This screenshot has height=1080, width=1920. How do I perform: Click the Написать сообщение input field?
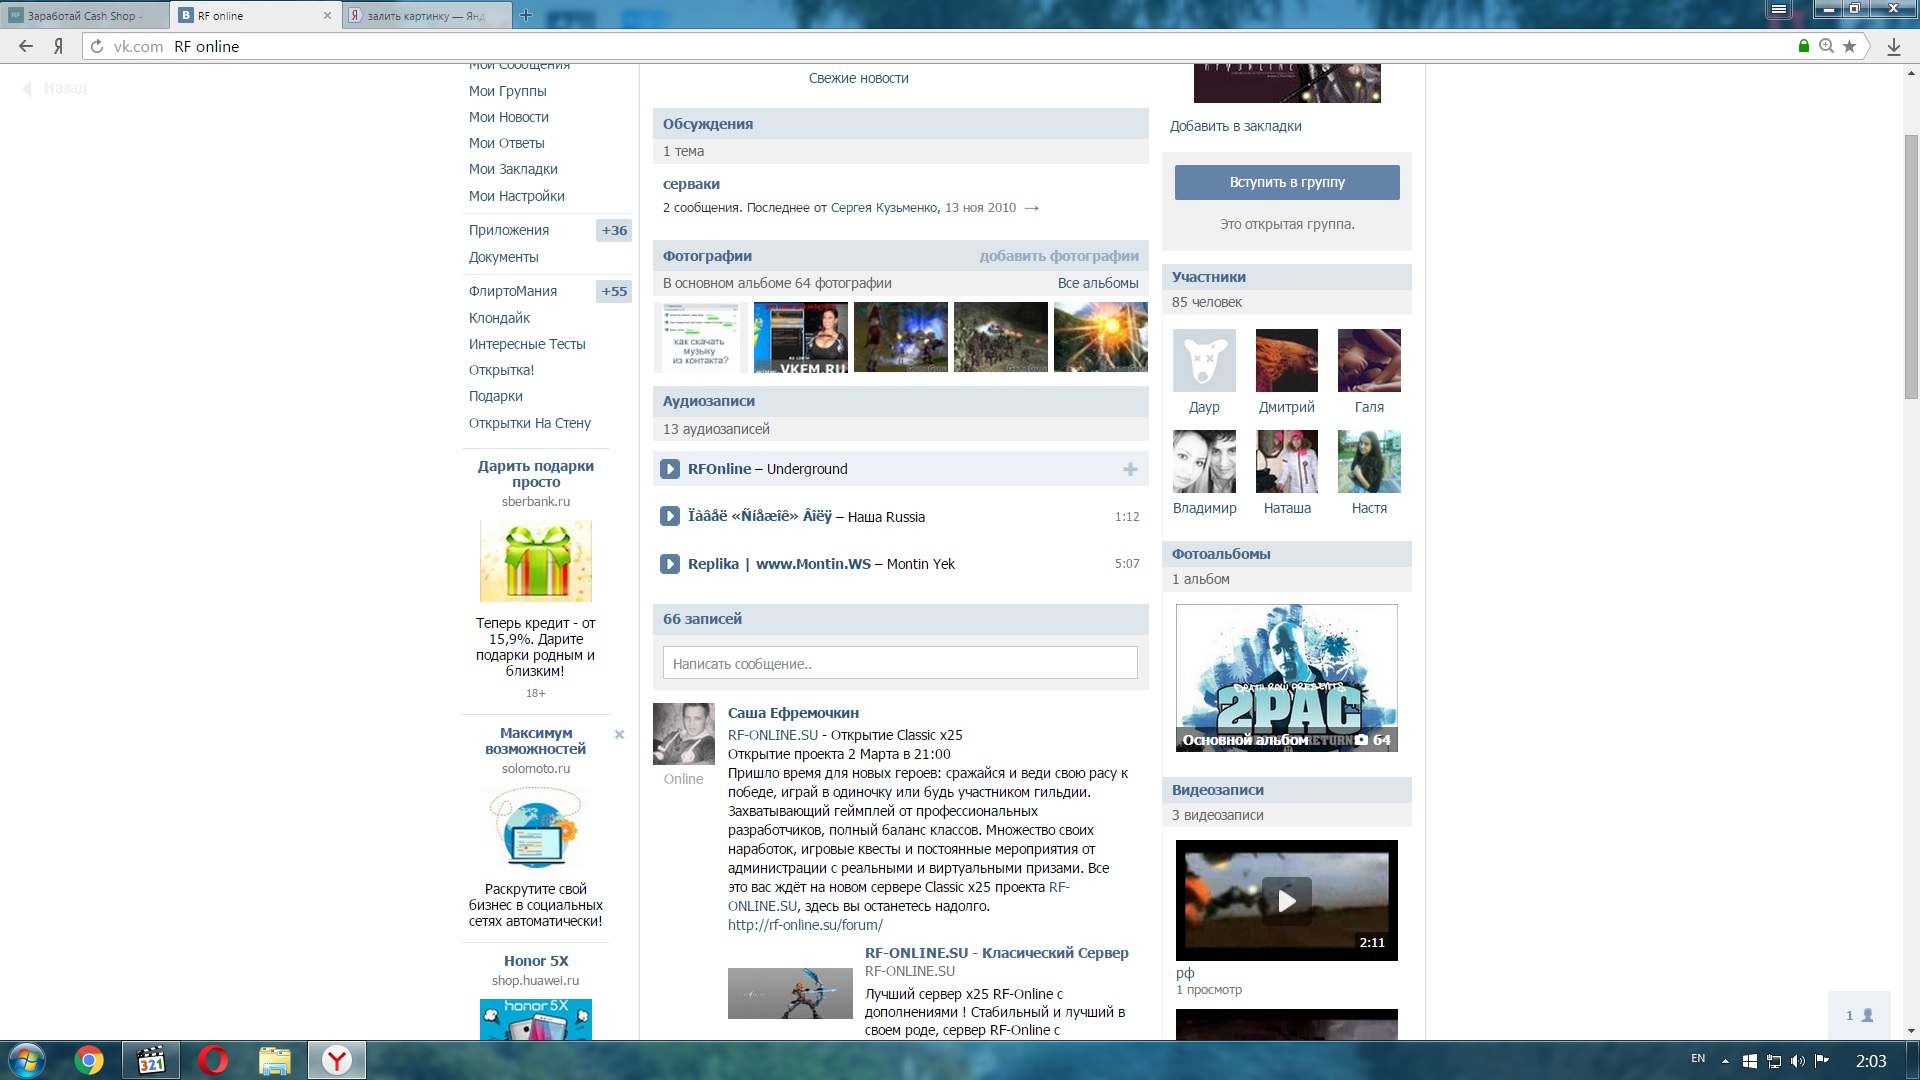(900, 663)
